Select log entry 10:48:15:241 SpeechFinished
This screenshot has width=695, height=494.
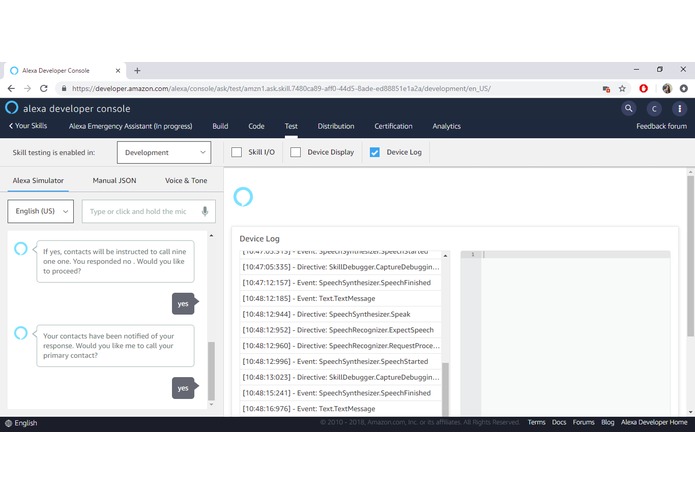pos(340,393)
